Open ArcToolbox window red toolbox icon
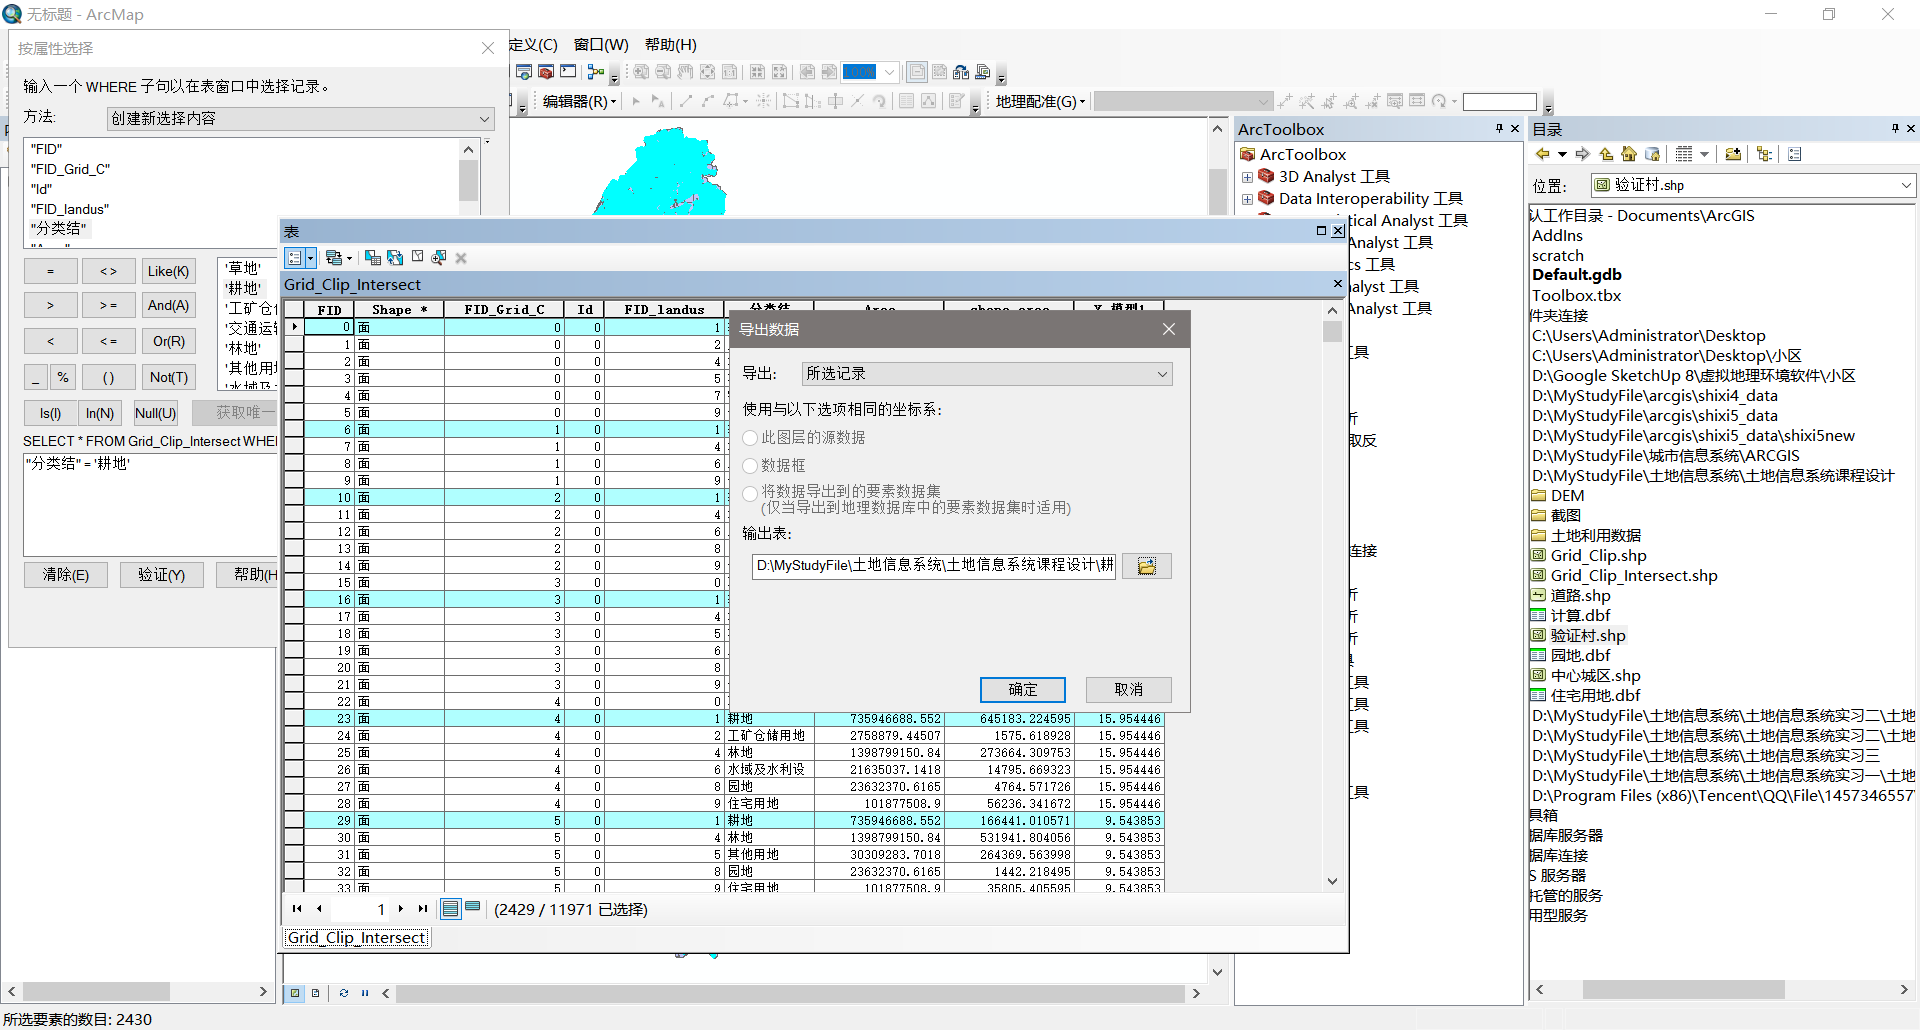This screenshot has height=1030, width=1920. pos(546,72)
